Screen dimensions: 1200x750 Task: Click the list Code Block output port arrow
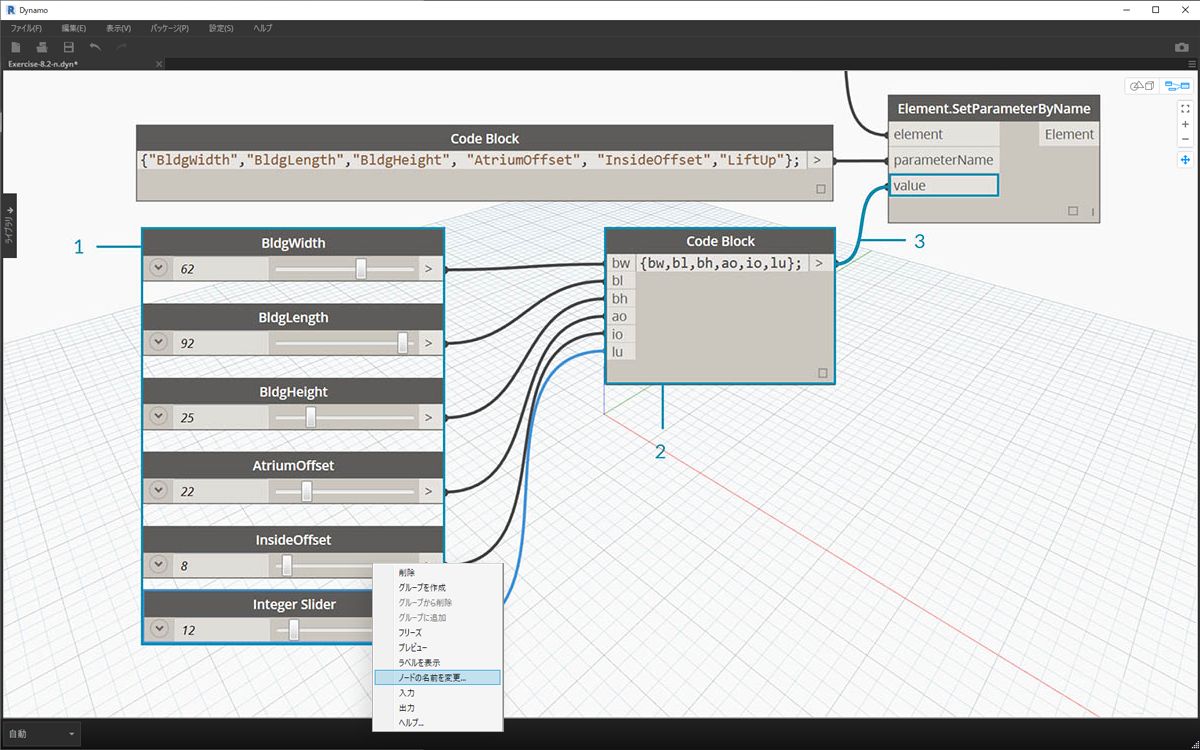[x=819, y=263]
